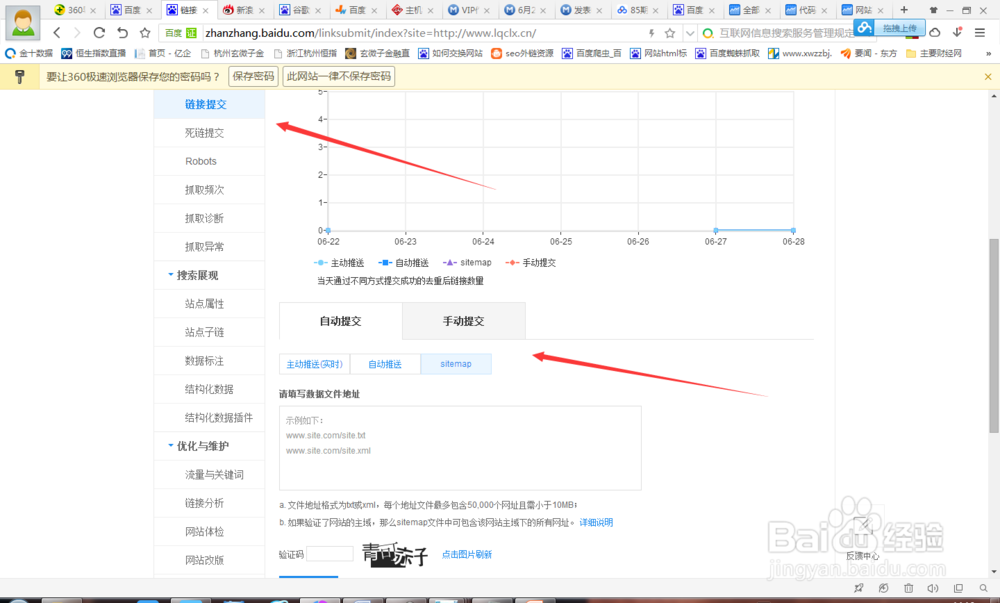Select the sitemap sub-tab
Viewport: 1000px width, 603px height.
[456, 364]
